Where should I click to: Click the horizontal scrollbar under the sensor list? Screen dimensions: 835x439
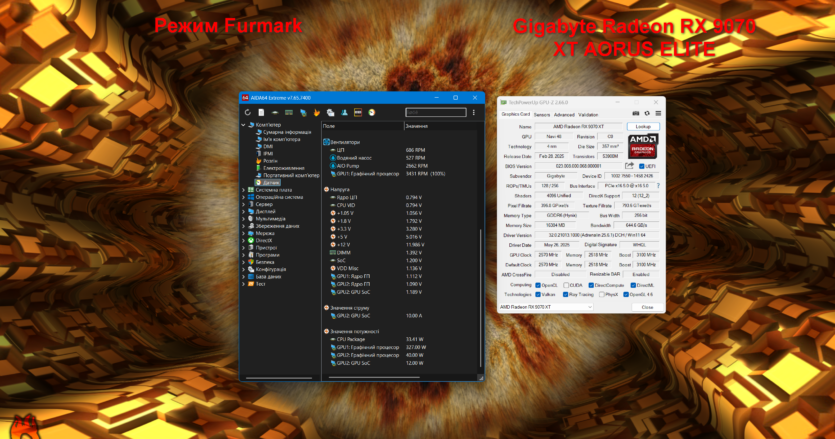[x=374, y=377]
